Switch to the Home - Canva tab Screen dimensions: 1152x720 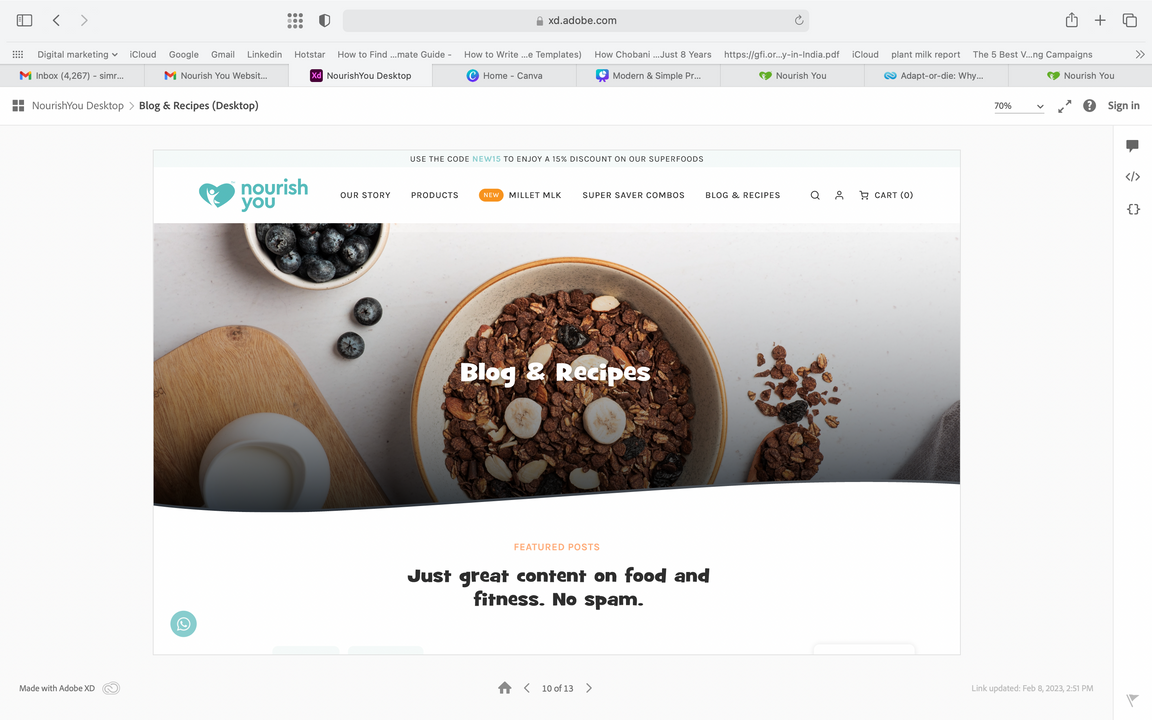504,76
